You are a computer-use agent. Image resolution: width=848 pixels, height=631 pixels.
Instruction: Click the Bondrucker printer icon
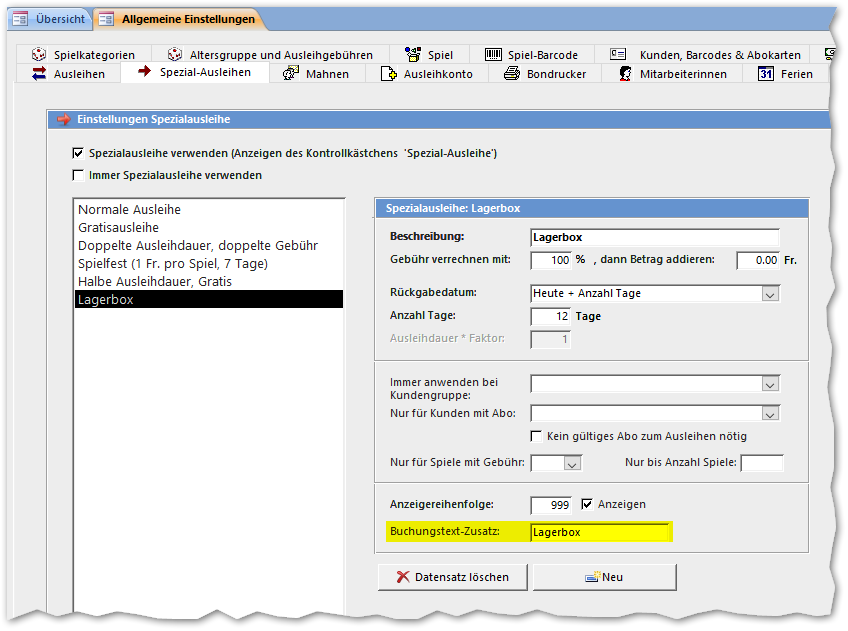pos(512,74)
